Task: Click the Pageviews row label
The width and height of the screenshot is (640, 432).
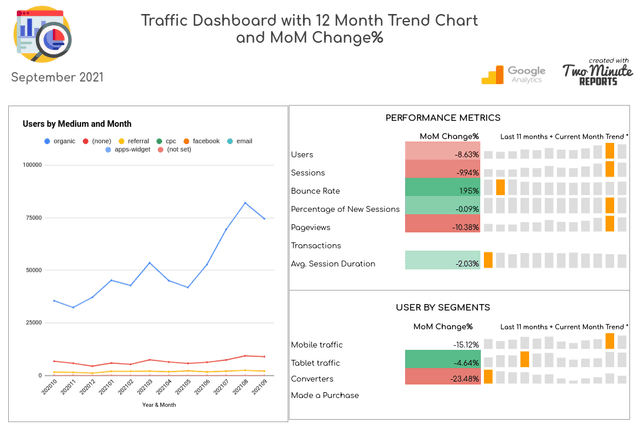Action: coord(310,227)
